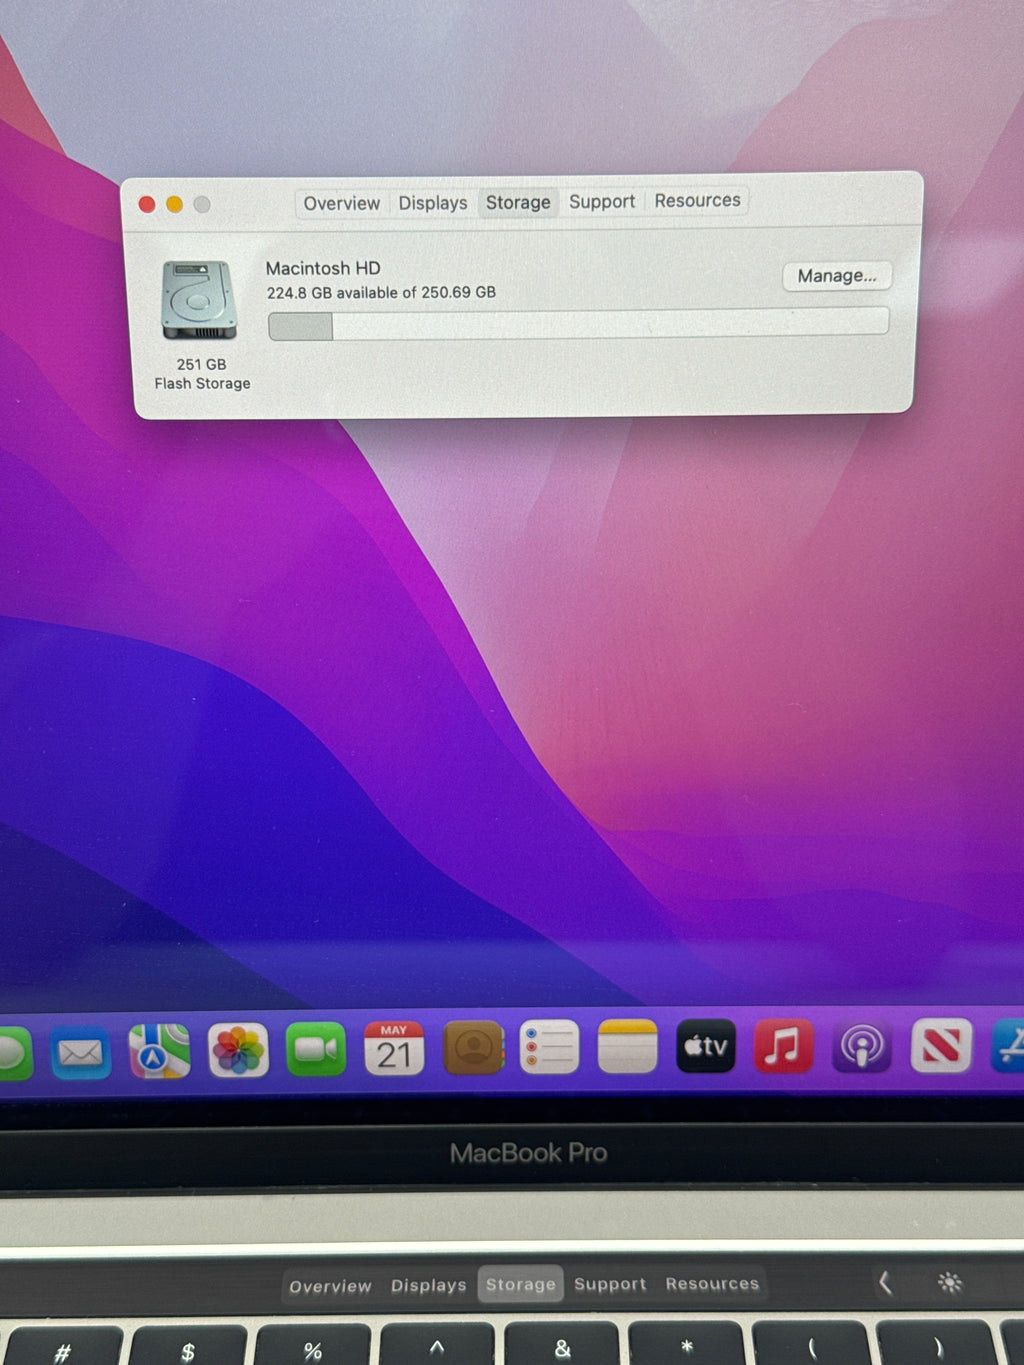This screenshot has height=1365, width=1024.
Task: Open the Notes app in the Dock
Action: coord(628,1046)
